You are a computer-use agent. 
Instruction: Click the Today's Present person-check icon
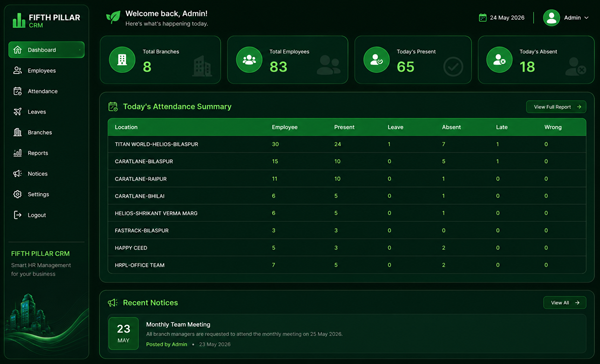point(377,60)
